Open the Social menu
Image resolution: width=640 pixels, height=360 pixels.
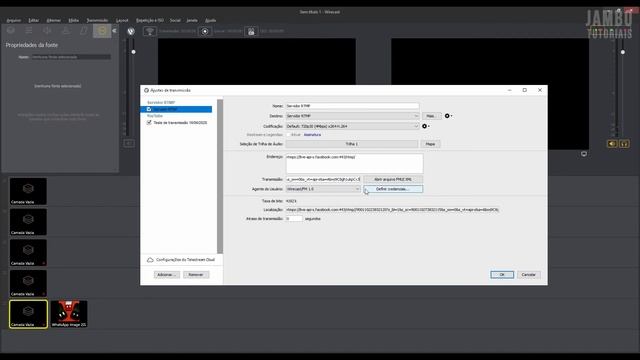[x=175, y=20]
